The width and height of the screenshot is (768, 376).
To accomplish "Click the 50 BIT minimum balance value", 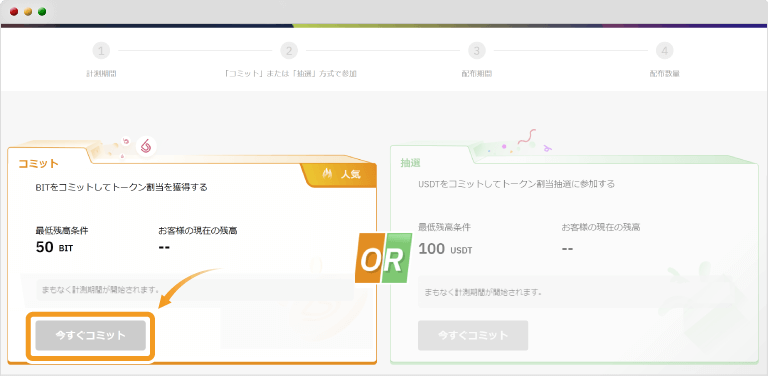I will point(54,247).
